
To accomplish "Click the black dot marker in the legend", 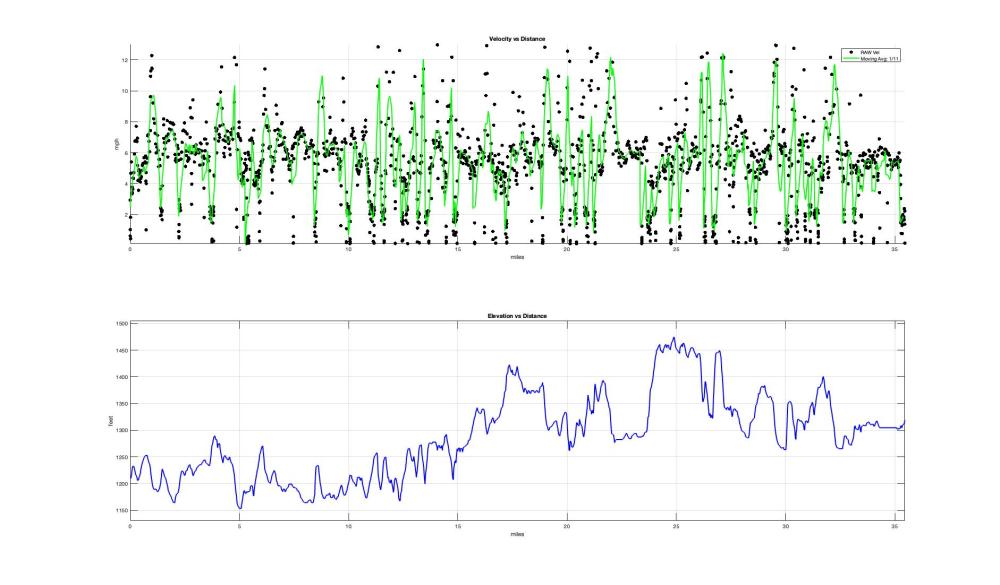I will pyautogui.click(x=851, y=51).
